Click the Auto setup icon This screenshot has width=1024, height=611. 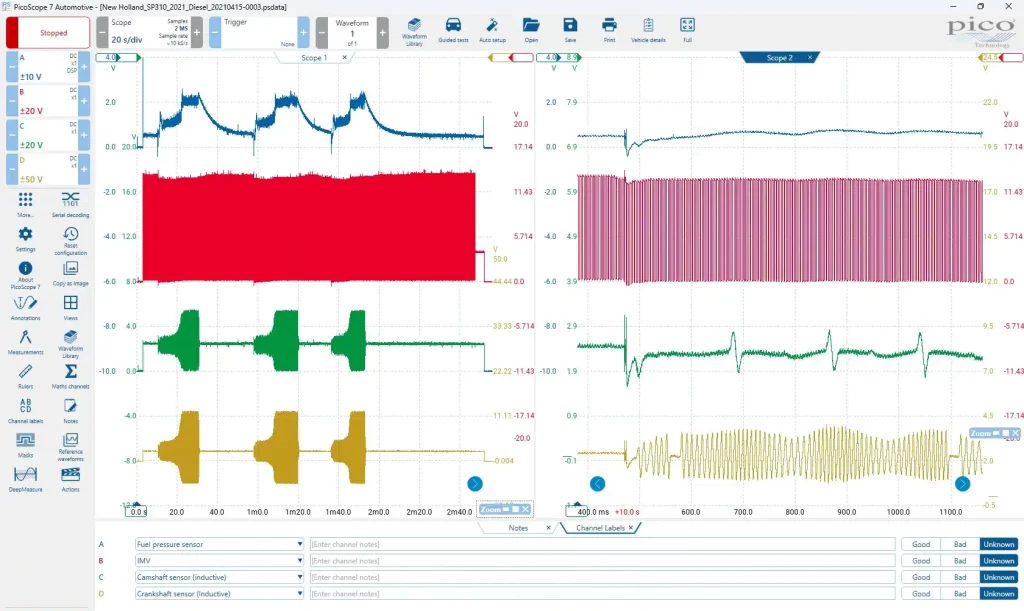(491, 29)
